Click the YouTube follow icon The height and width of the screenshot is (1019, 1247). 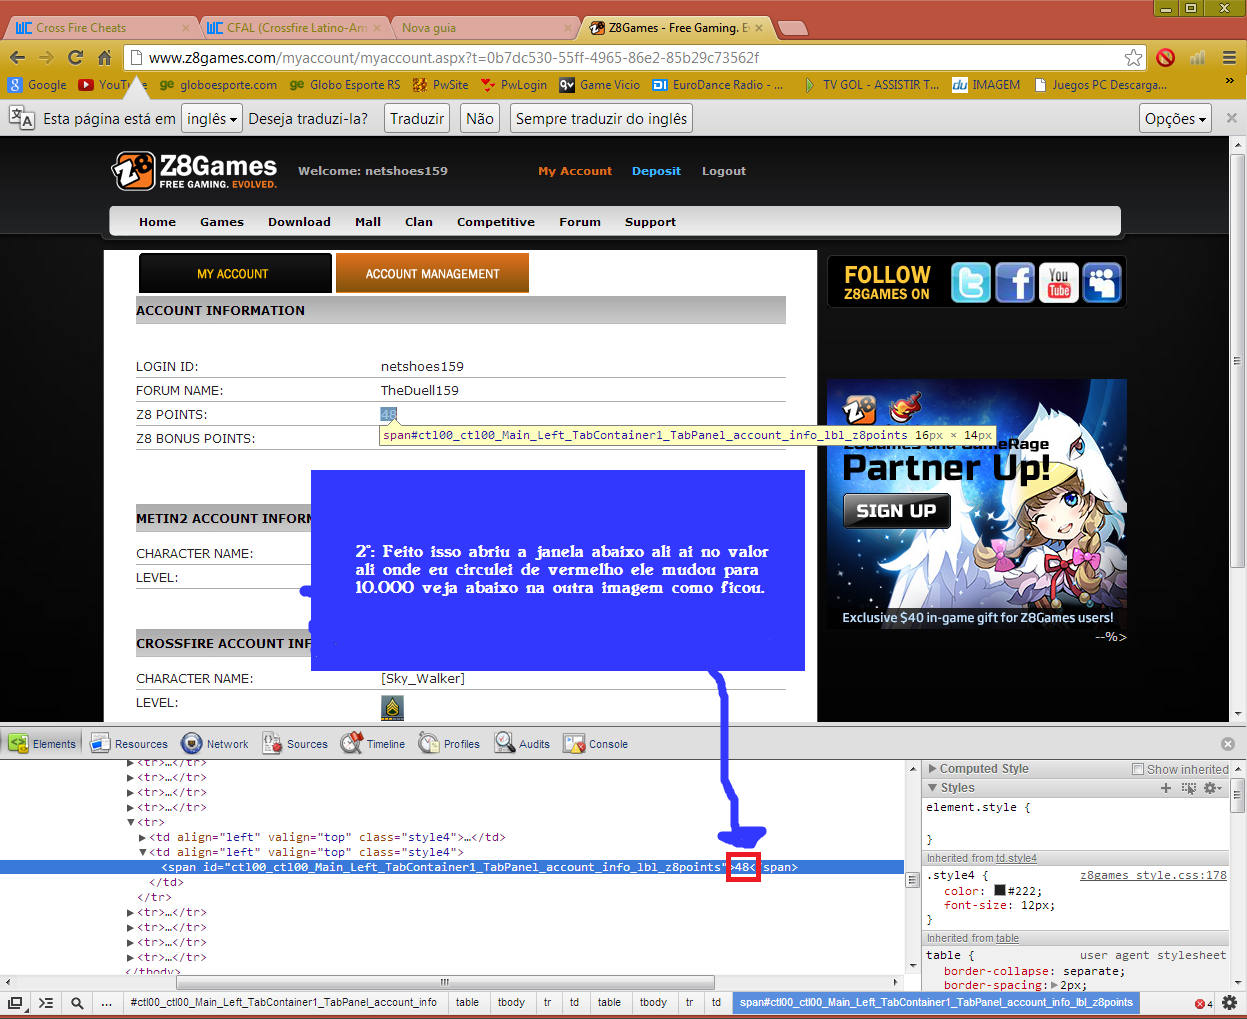[1058, 283]
